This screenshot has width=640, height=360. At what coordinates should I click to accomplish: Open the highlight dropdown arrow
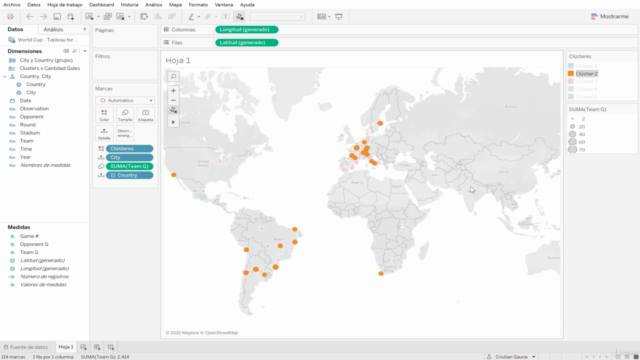(199, 17)
